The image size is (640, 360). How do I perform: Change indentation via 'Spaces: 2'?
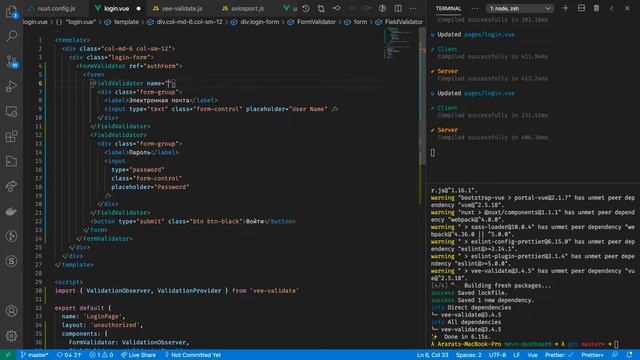pos(469,355)
